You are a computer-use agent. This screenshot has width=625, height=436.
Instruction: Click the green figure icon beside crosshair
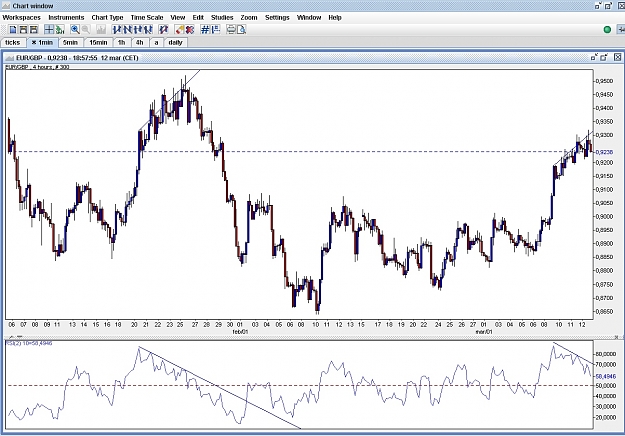pyautogui.click(x=59, y=29)
